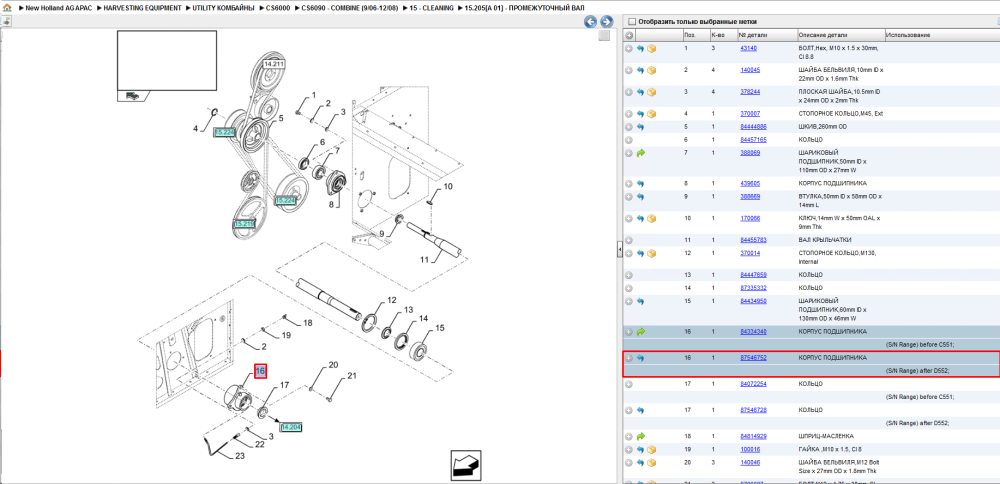The image size is (1000, 484).
Task: Click reference label 15.210 on diagram
Action: 245,224
